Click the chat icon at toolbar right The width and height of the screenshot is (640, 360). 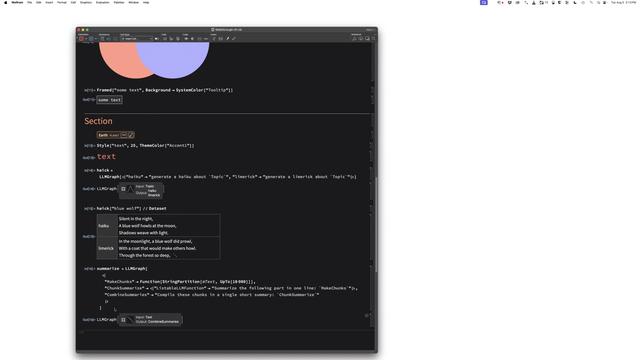367,39
